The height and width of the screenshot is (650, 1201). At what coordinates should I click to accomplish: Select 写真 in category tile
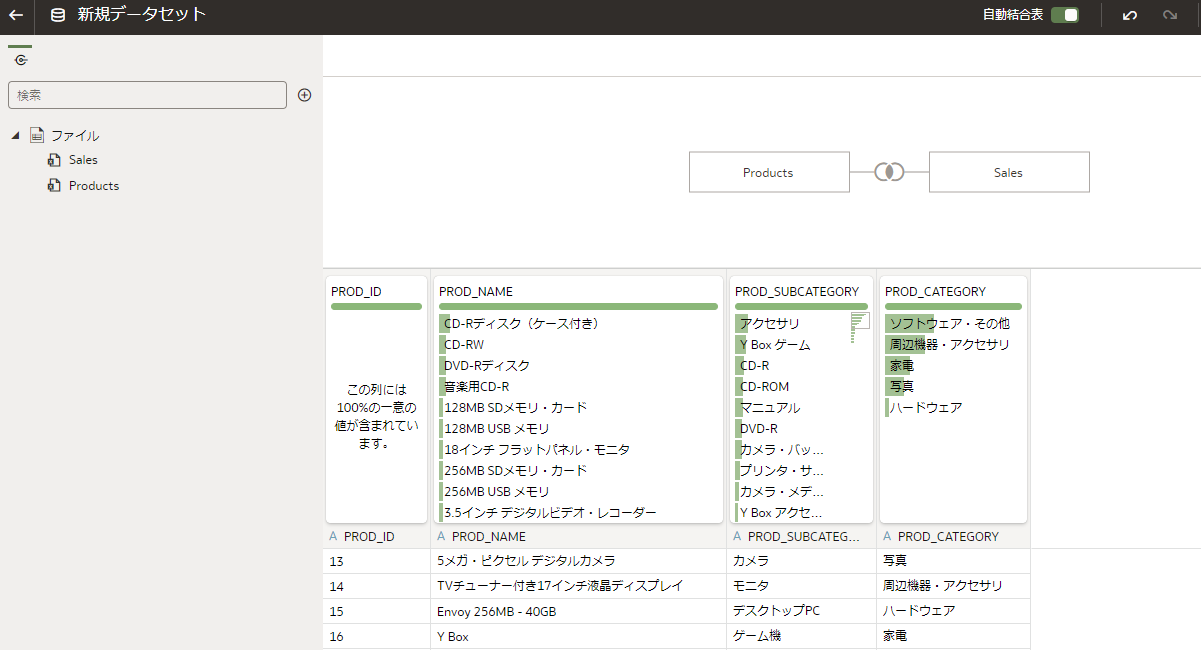[901, 387]
